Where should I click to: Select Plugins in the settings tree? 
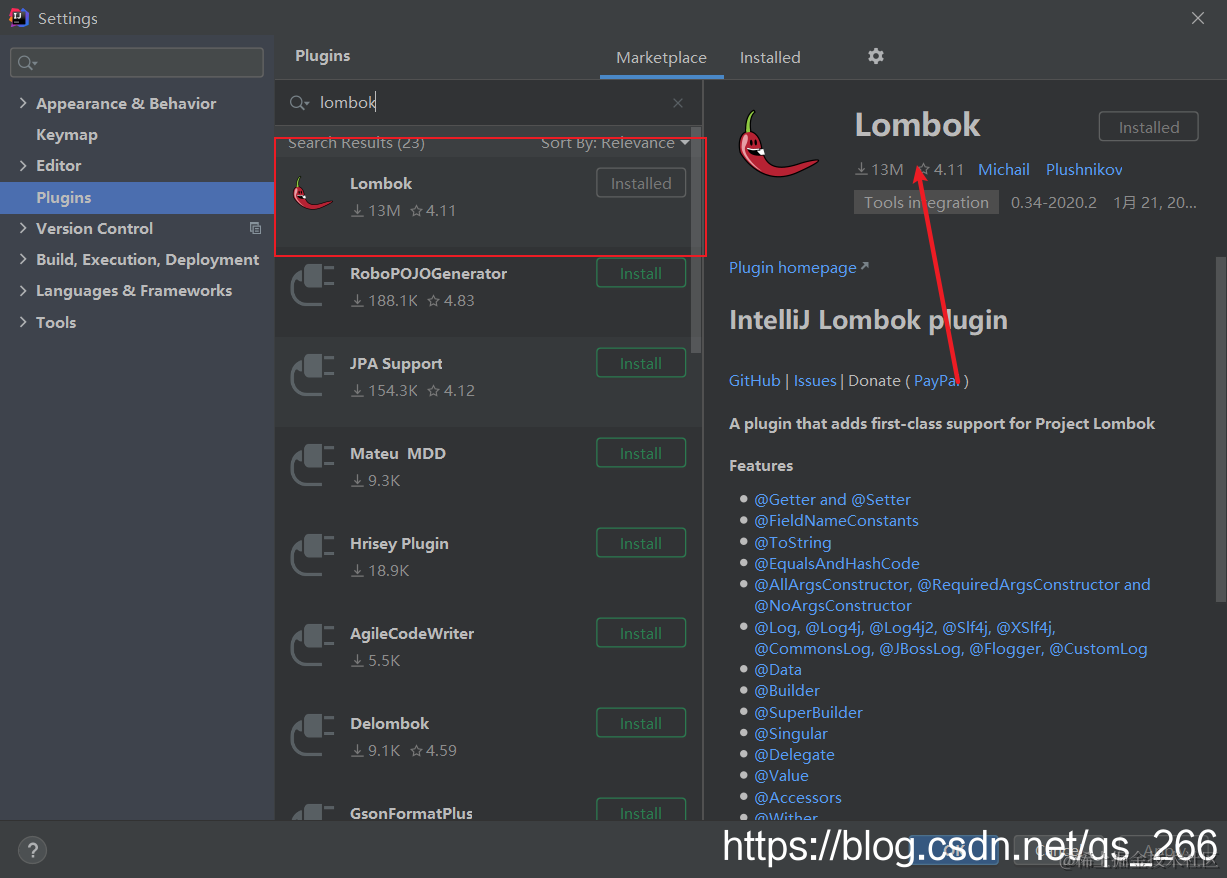point(137,197)
